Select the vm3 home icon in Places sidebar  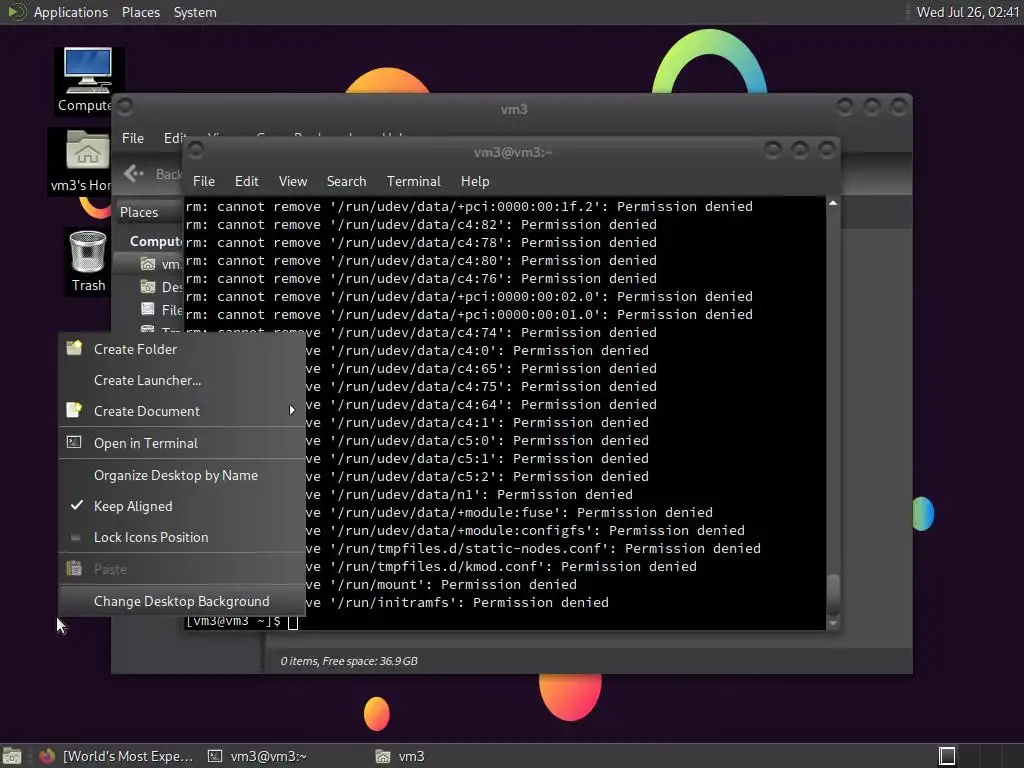point(148,264)
